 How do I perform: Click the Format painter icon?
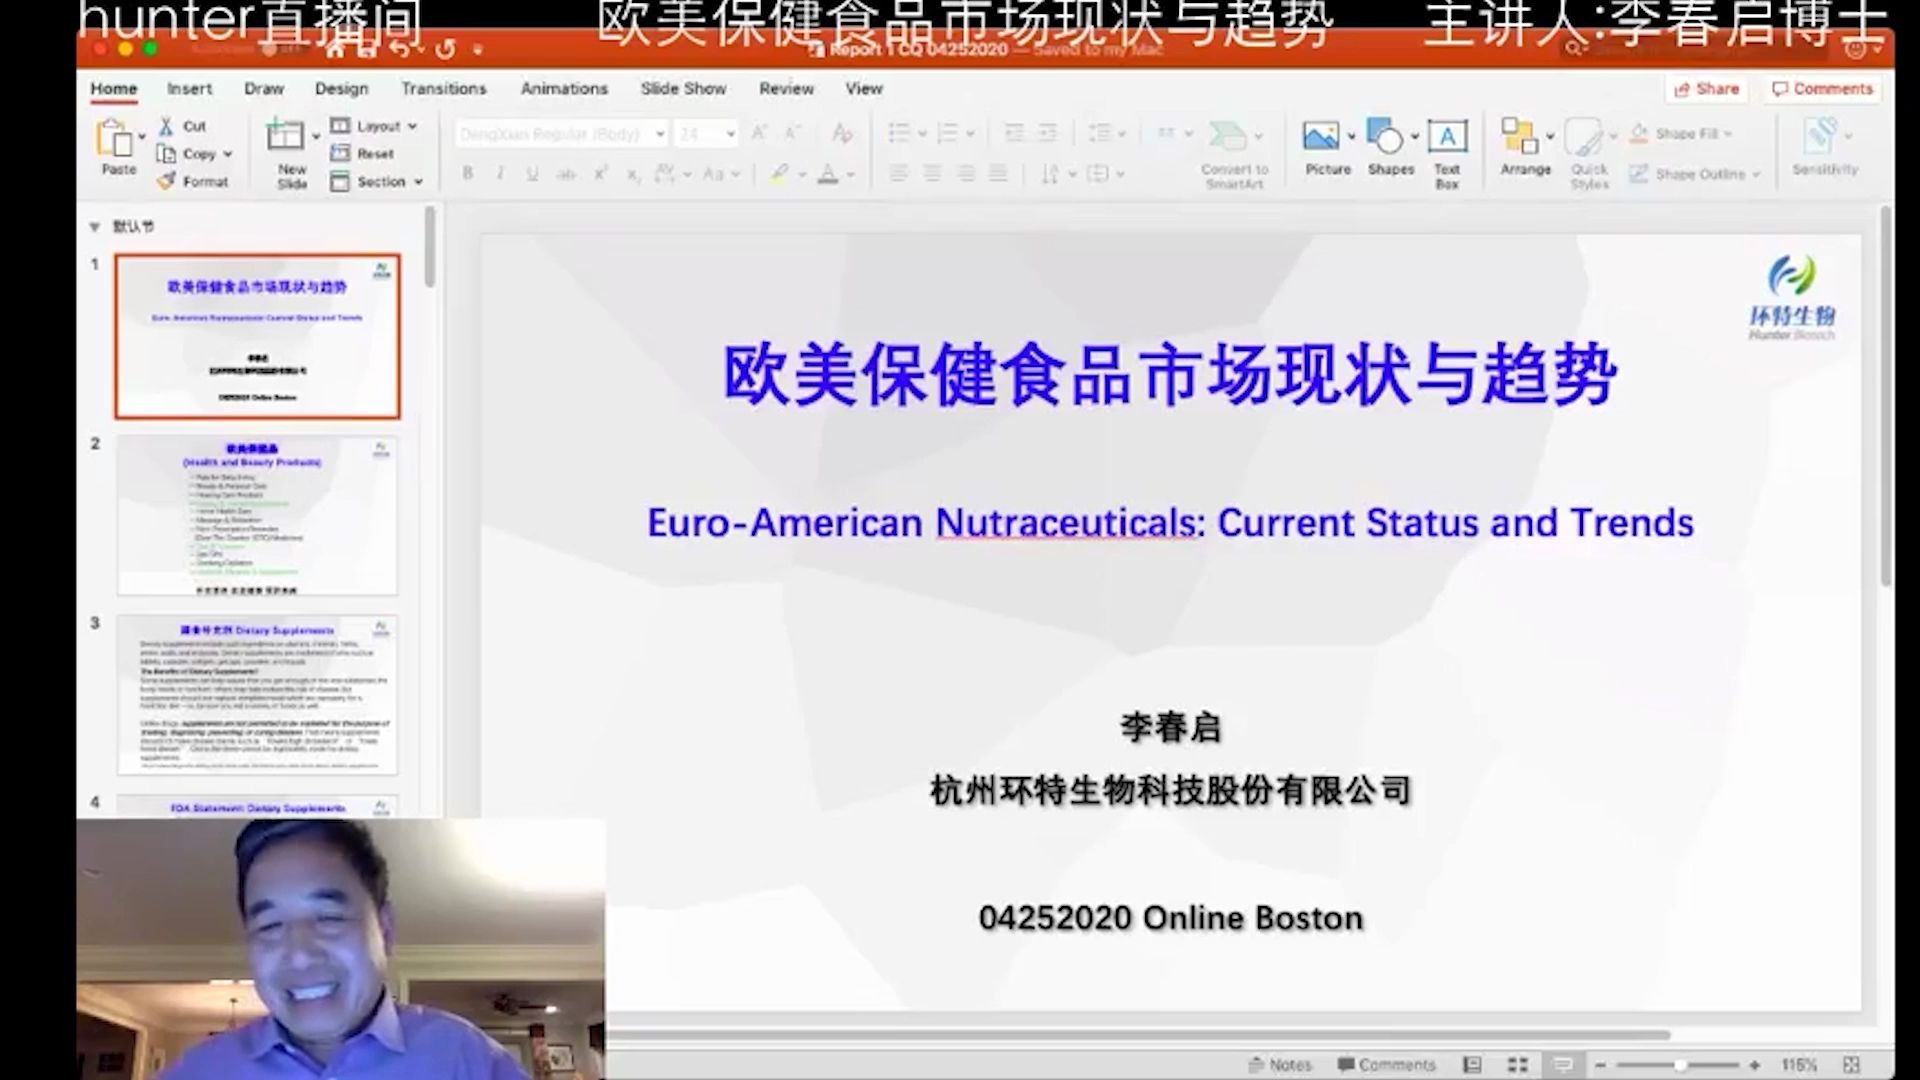click(166, 181)
